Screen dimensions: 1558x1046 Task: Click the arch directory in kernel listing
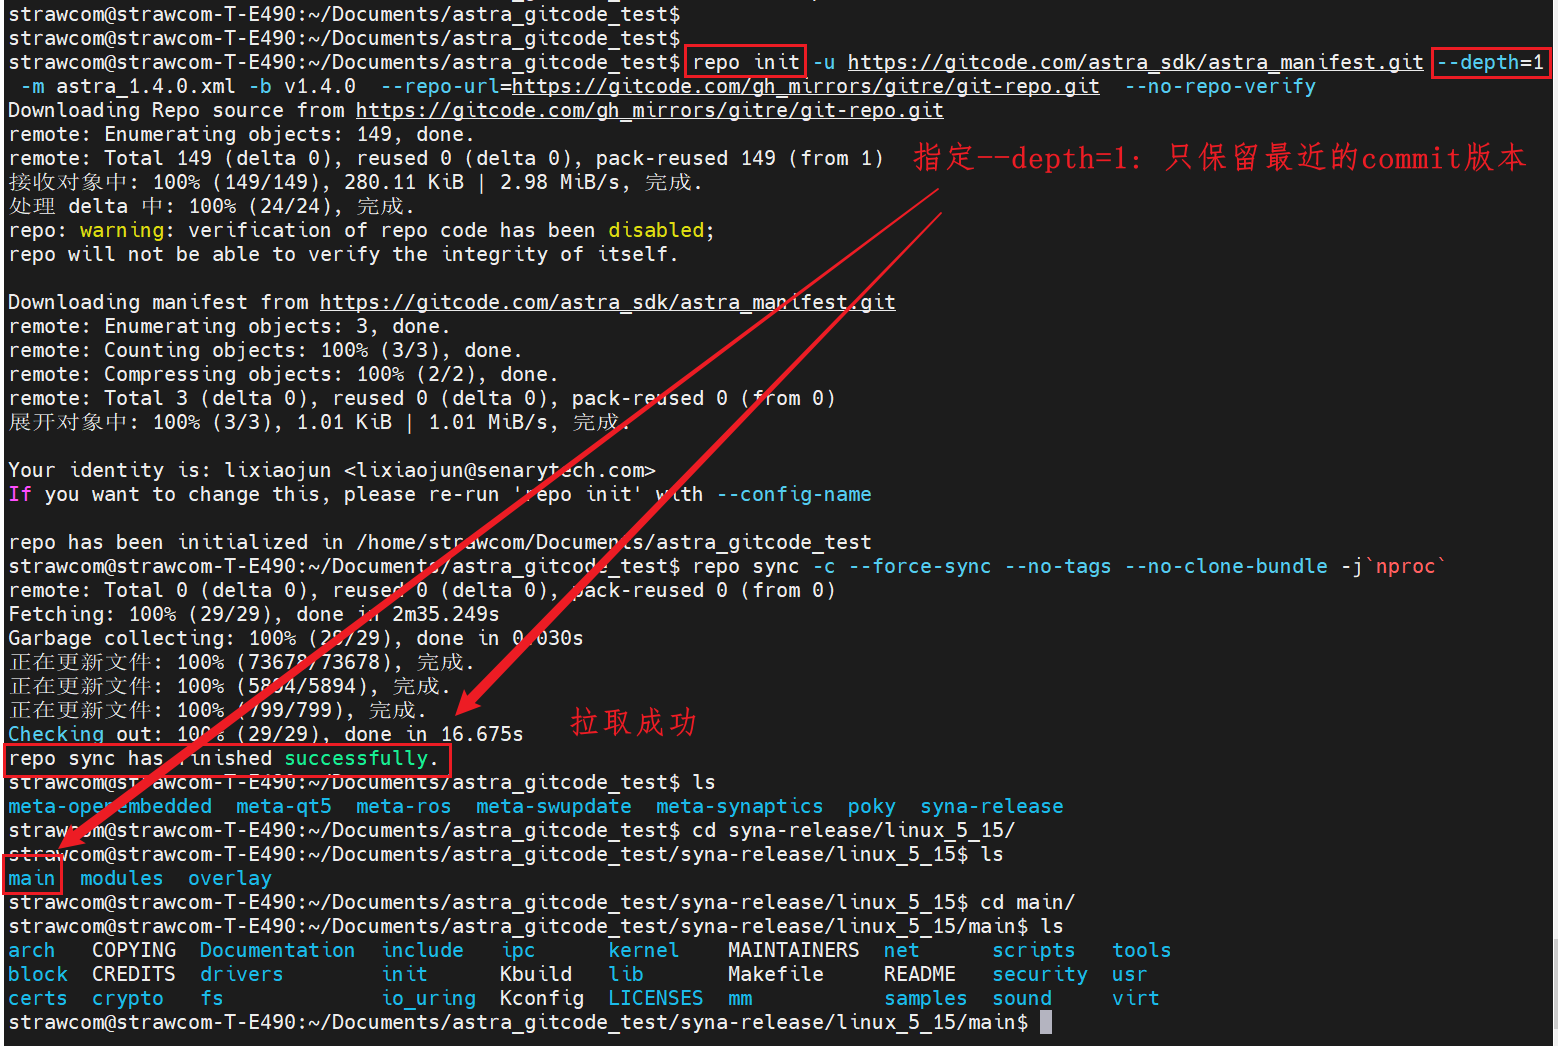pos(31,950)
